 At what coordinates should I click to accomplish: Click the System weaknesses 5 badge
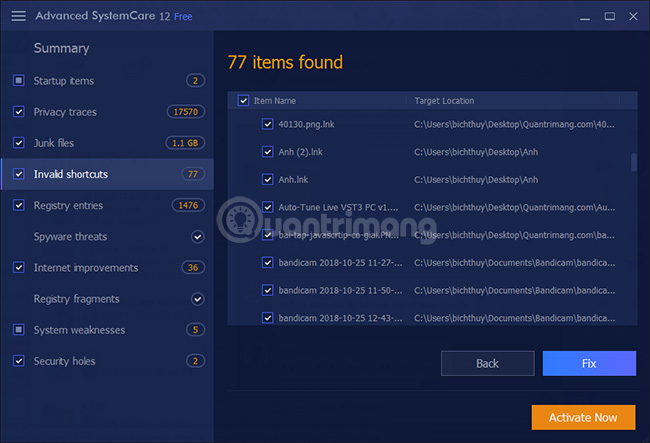pos(195,330)
